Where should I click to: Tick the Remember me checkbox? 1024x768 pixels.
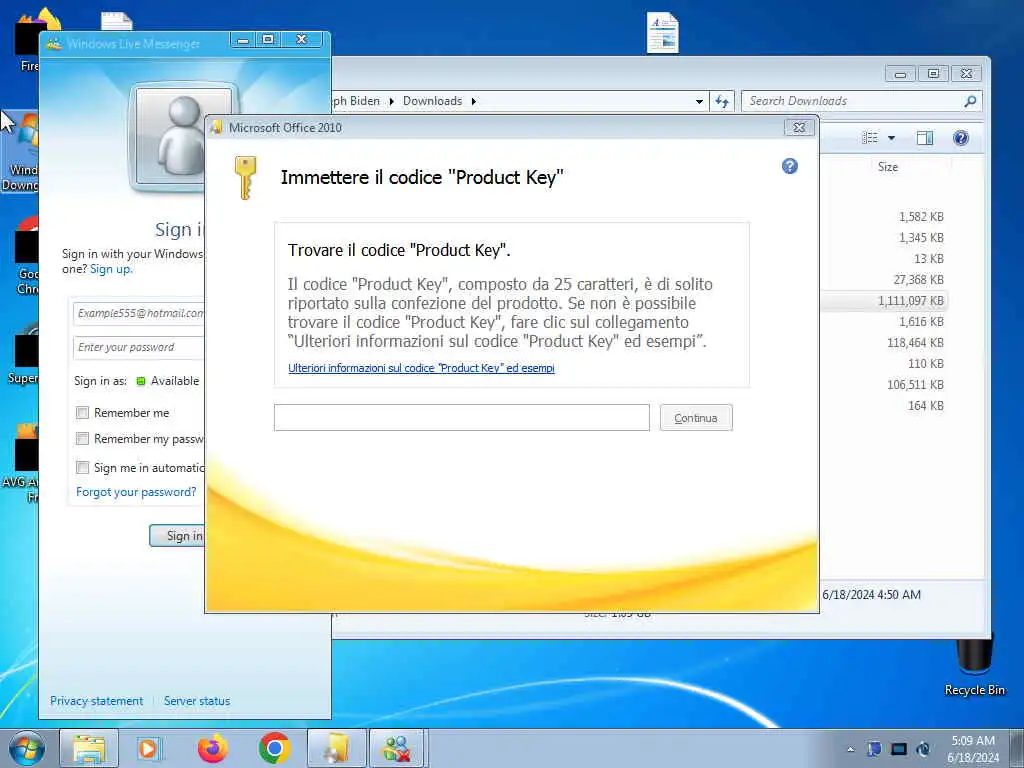[82, 413]
